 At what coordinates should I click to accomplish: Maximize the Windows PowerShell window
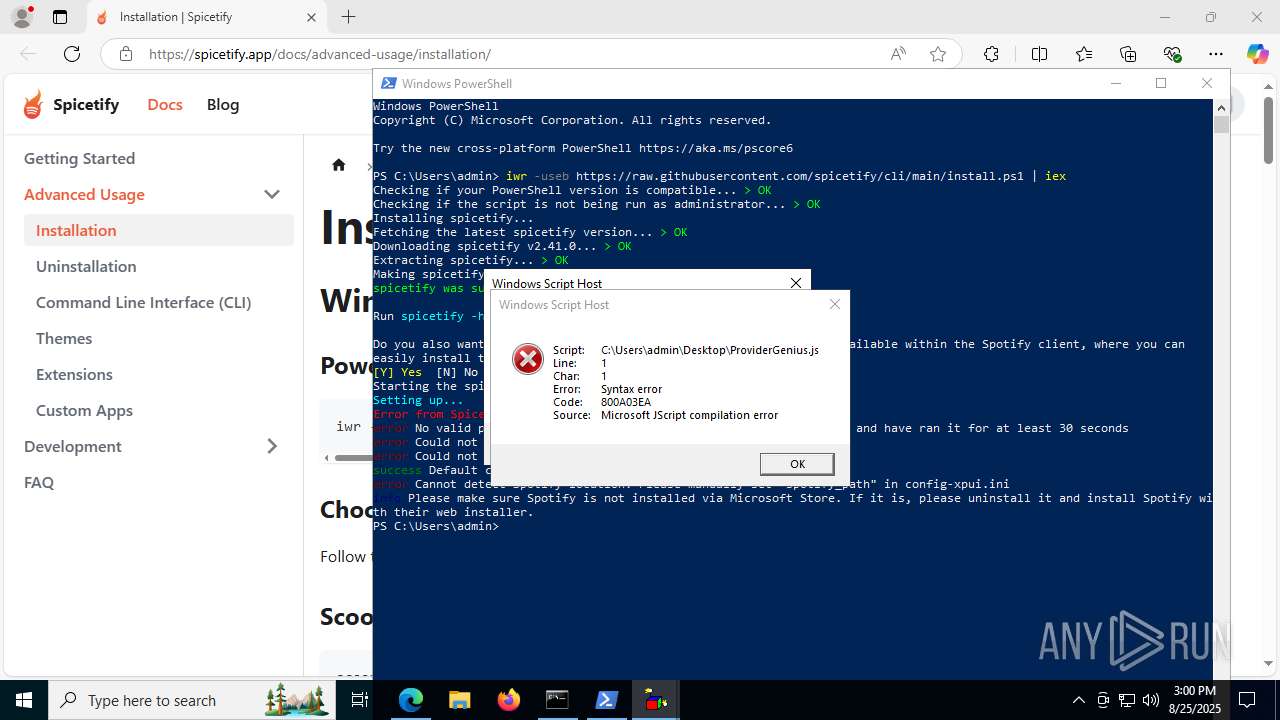[1161, 83]
